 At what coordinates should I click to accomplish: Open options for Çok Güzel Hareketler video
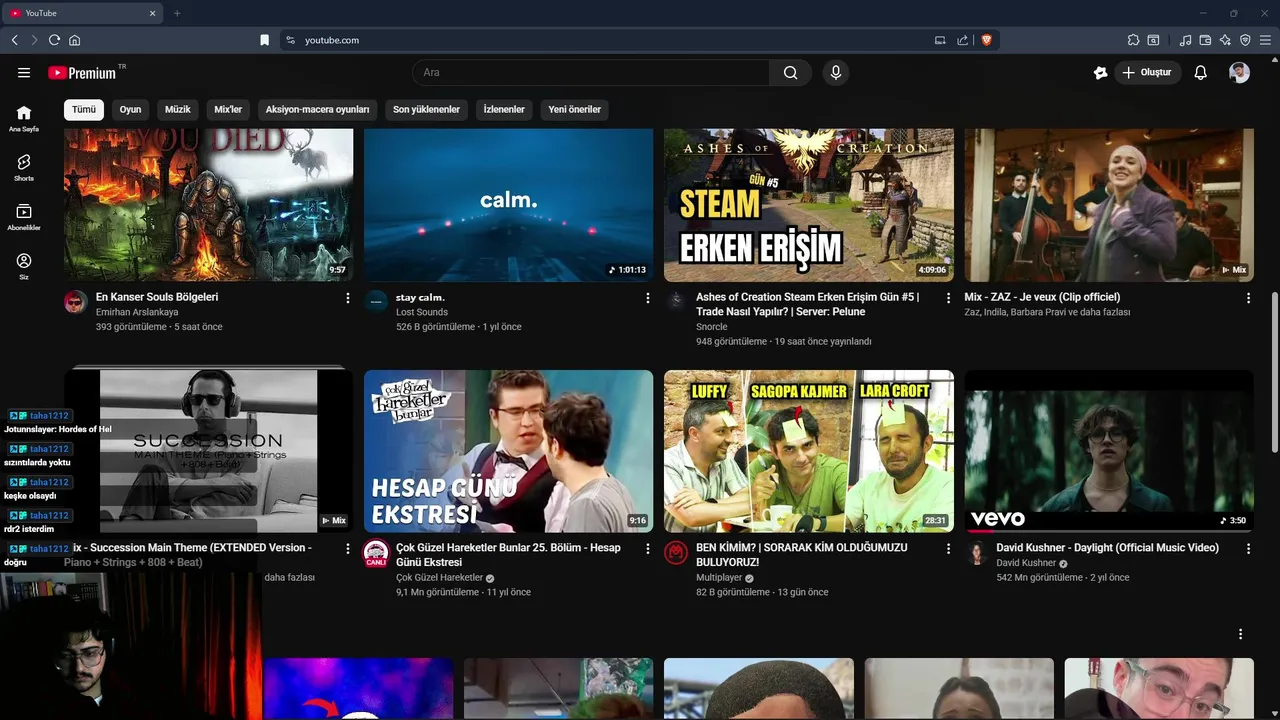click(x=648, y=549)
